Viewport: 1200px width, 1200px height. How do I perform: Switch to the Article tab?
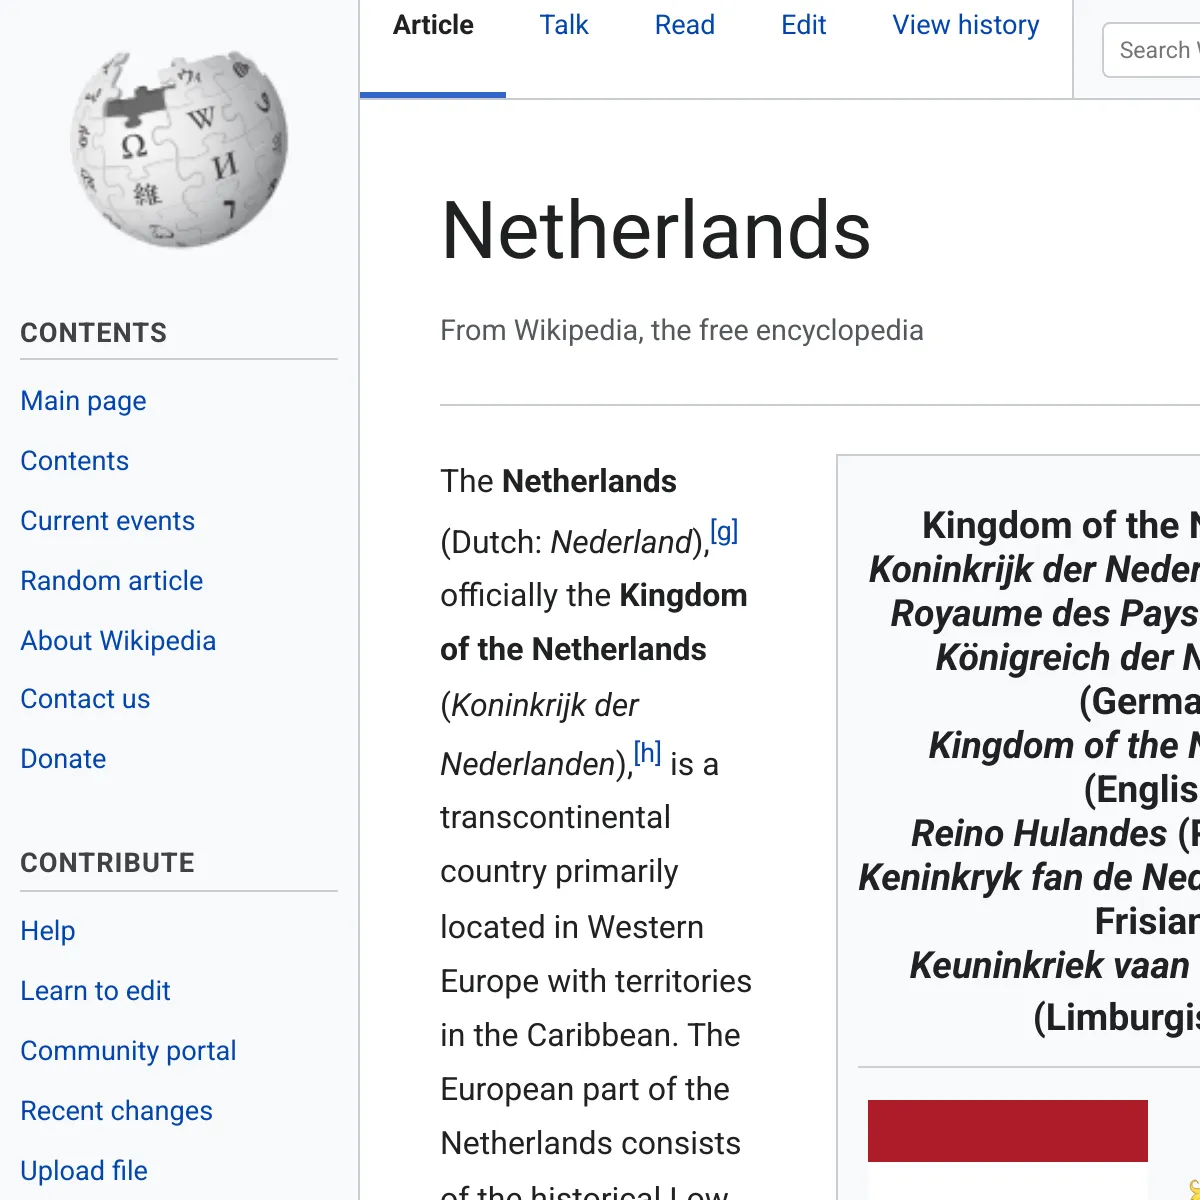(433, 25)
